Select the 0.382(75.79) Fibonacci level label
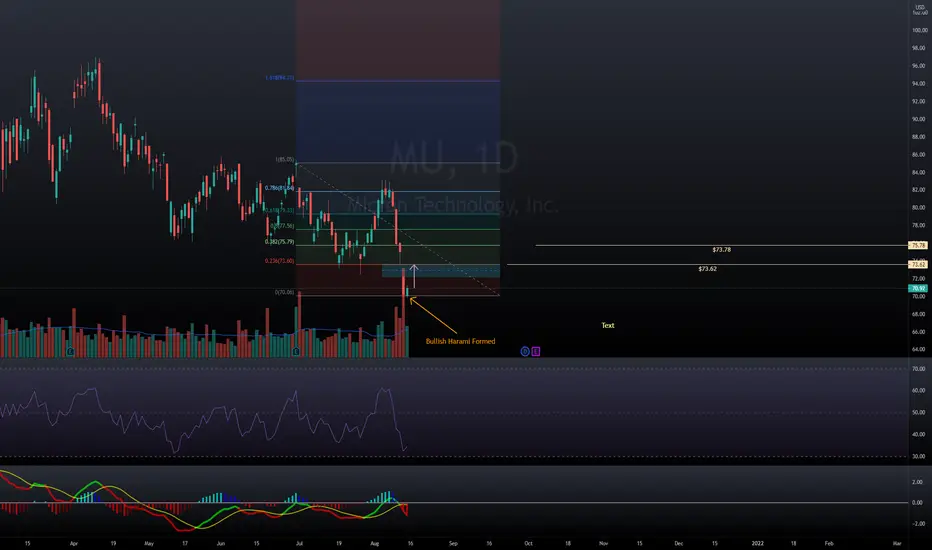 point(279,242)
